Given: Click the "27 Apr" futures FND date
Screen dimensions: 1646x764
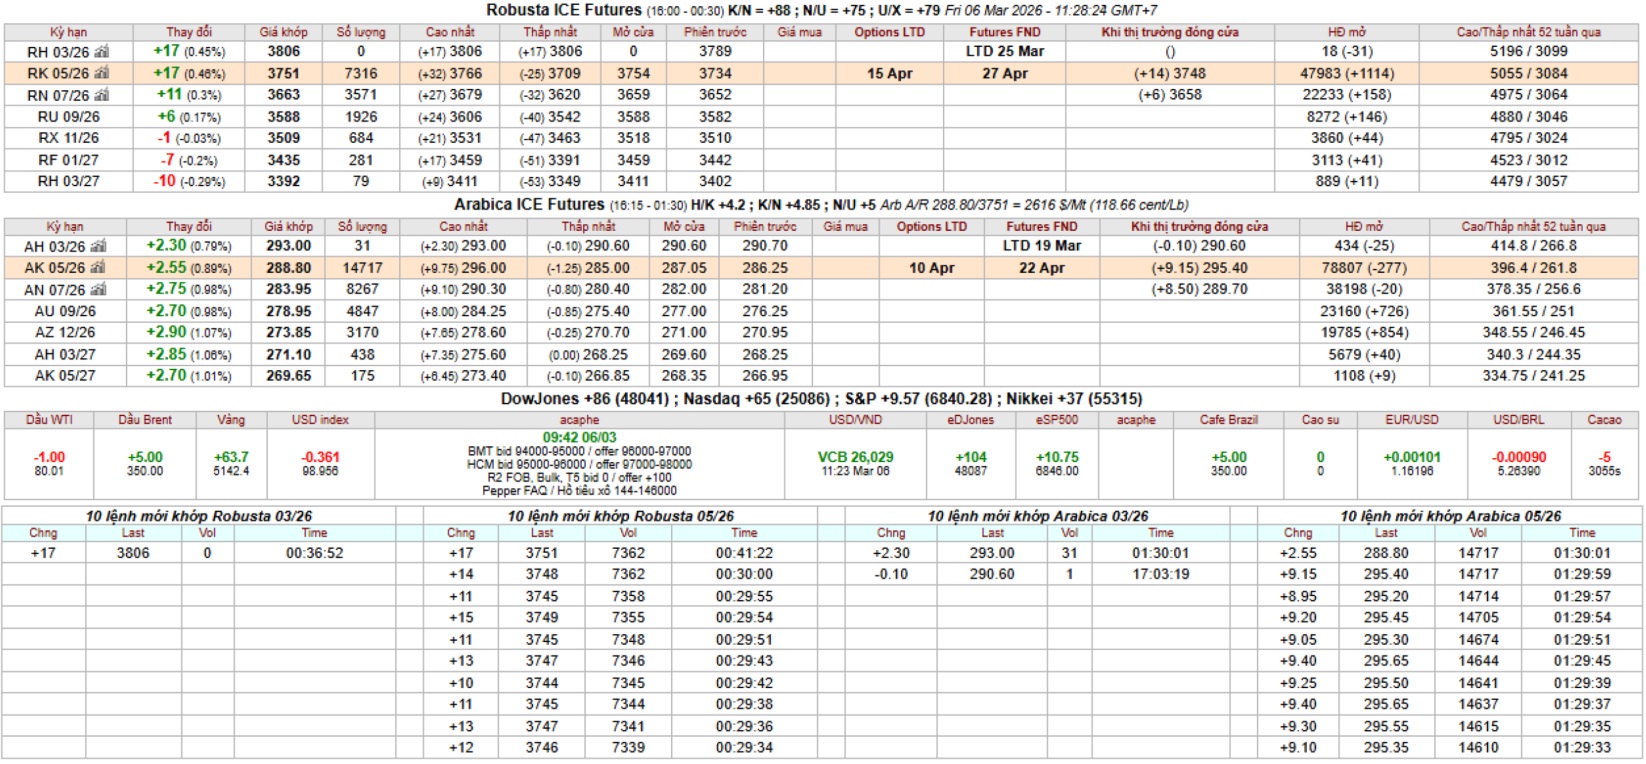Looking at the screenshot, I should pos(1005,73).
